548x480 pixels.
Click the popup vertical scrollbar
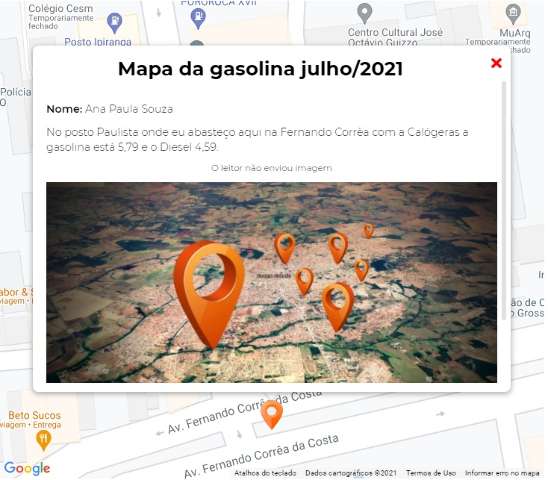[504, 201]
